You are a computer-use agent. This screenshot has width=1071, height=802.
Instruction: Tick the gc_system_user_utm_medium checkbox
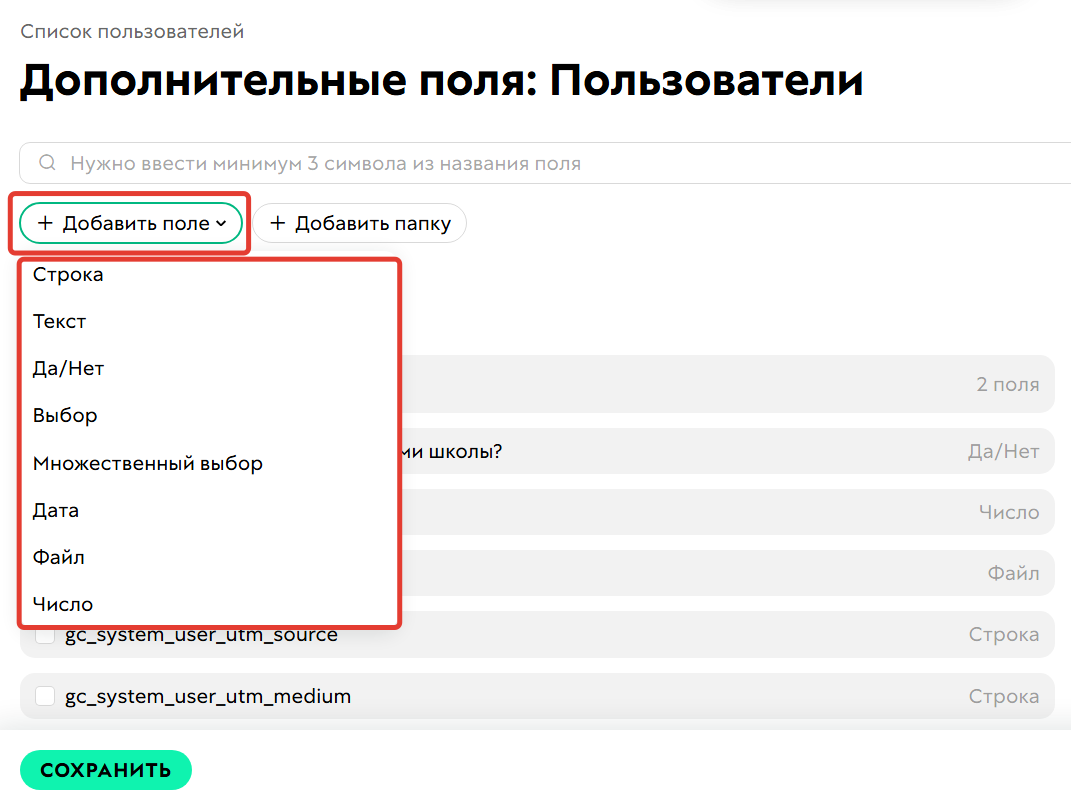pyautogui.click(x=45, y=696)
